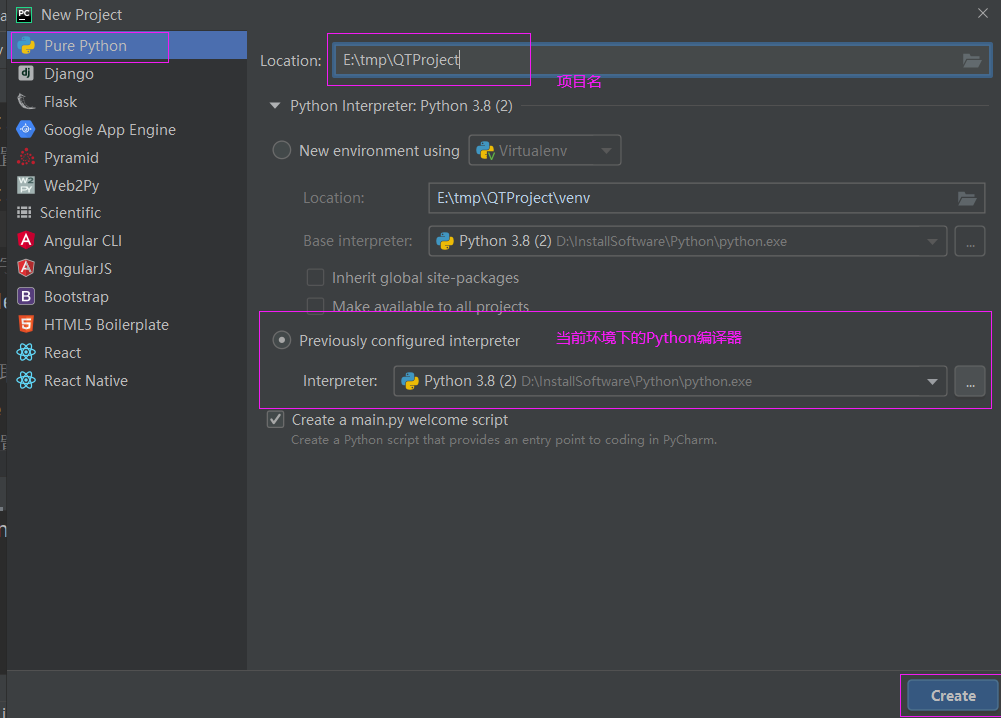Click the Web2Py icon
This screenshot has width=1001, height=718.
point(26,185)
